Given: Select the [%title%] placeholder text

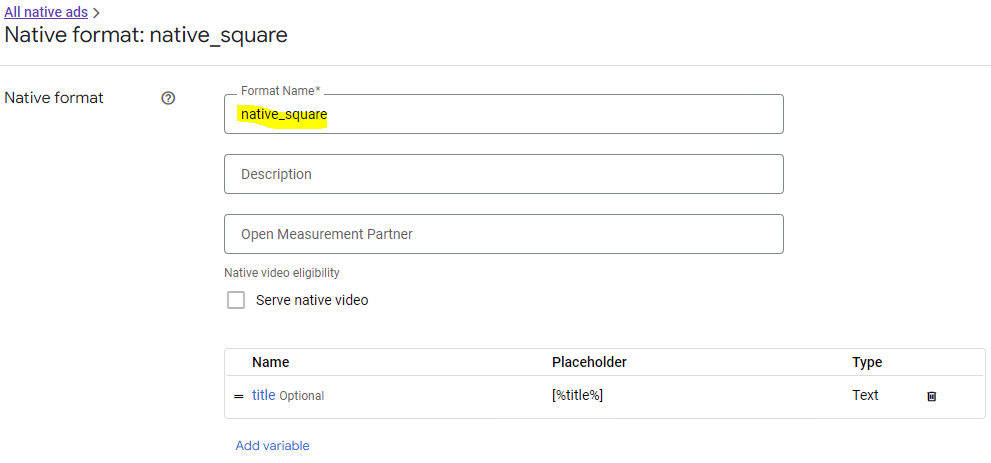Looking at the screenshot, I should pyautogui.click(x=577, y=395).
